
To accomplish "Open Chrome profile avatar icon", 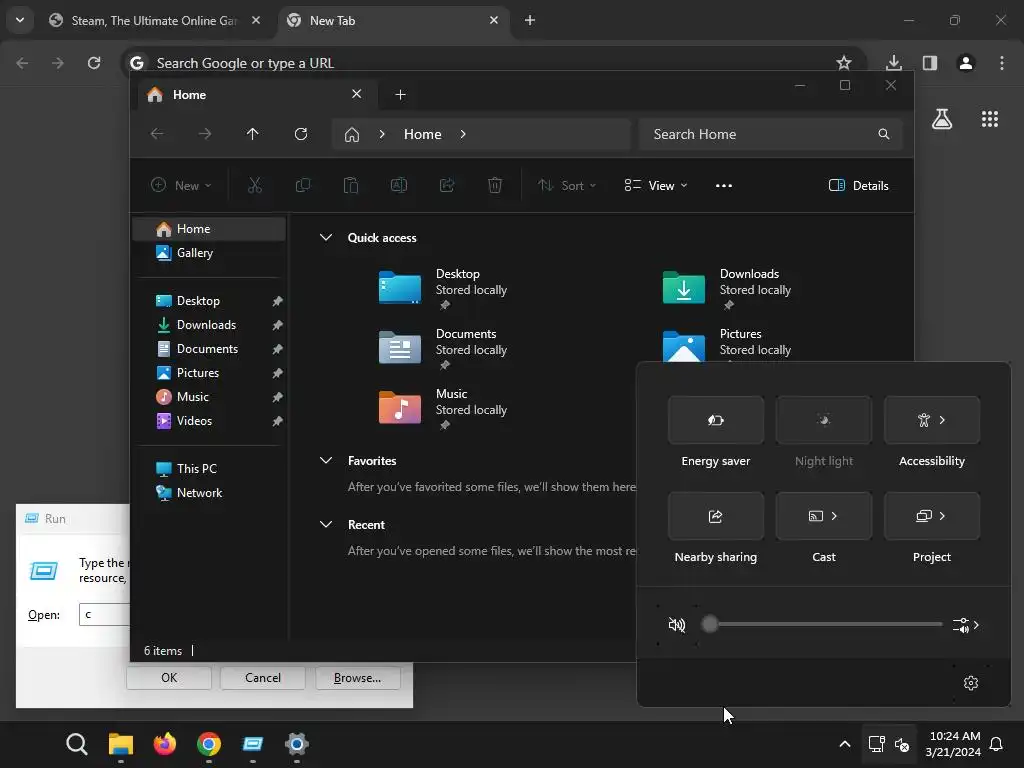I will 966,63.
